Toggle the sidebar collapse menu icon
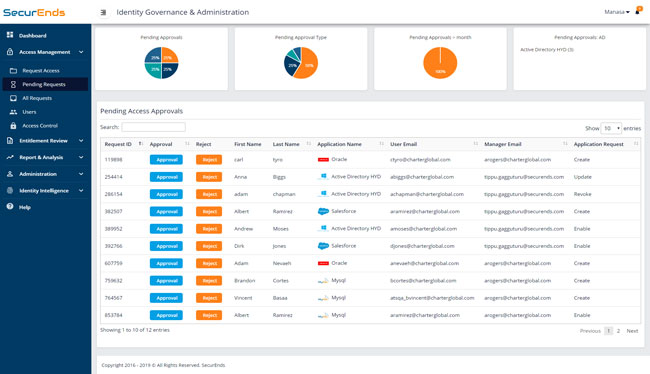Viewport: 650px width, 374px height. 103,12
